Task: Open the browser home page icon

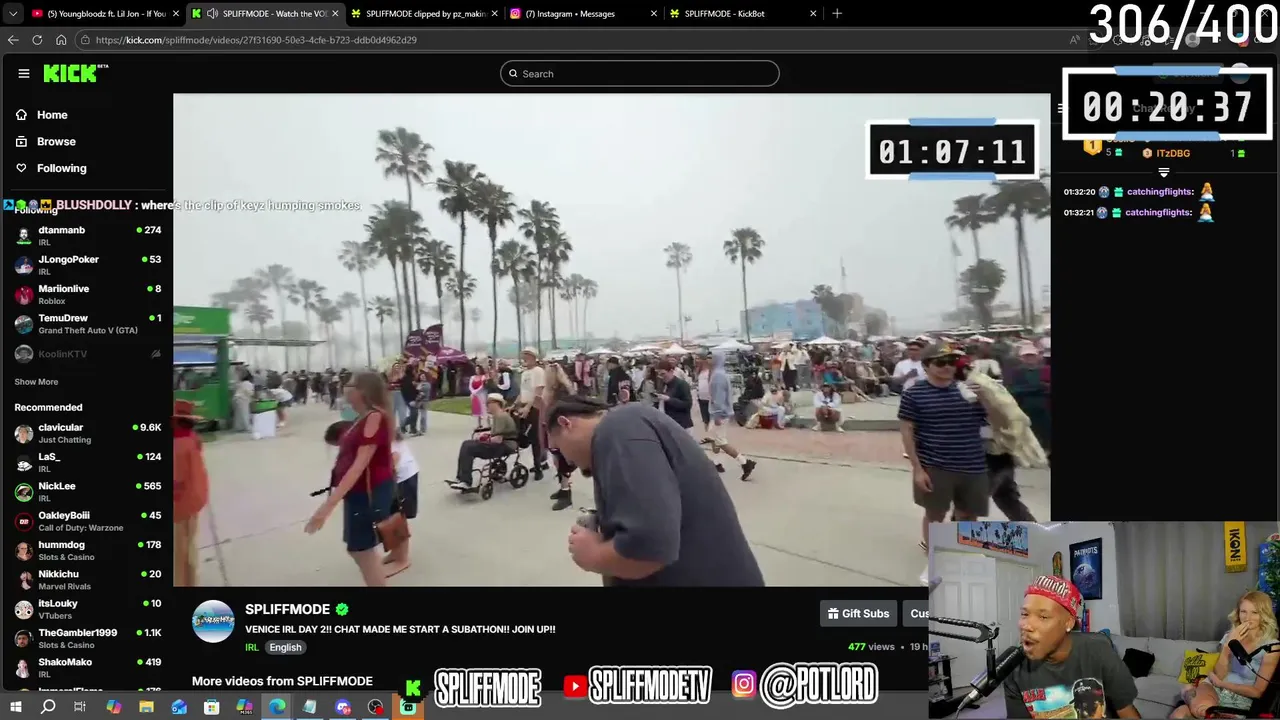Action: click(61, 40)
